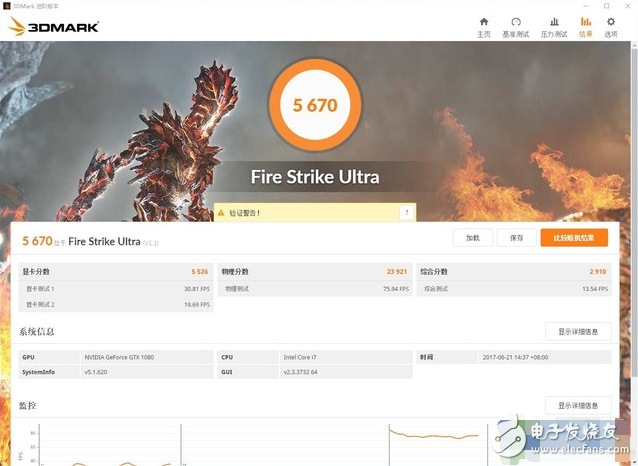
Task: Maximize the 3DMark window
Action: pyautogui.click(x=606, y=6)
